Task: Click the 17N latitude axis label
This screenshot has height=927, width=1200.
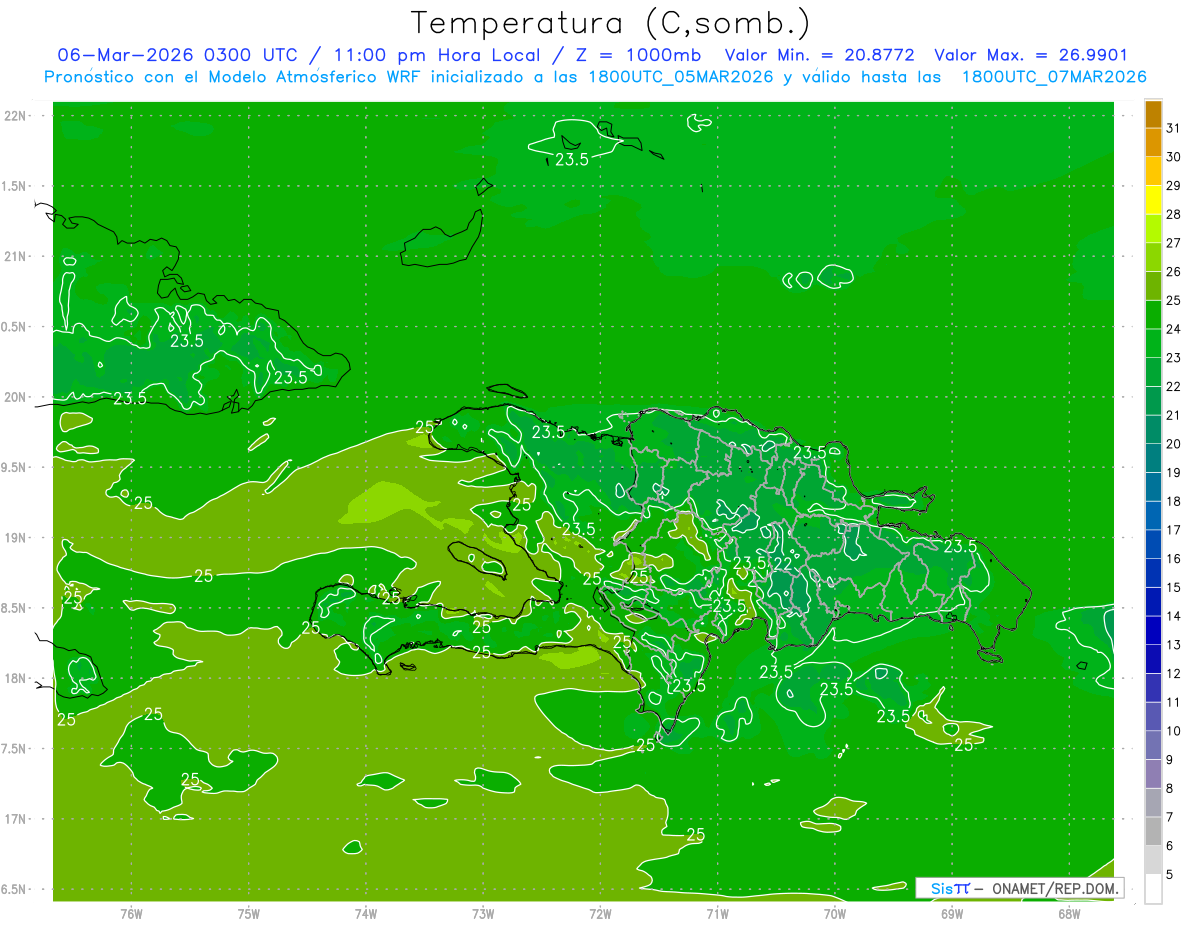Action: pyautogui.click(x=17, y=819)
